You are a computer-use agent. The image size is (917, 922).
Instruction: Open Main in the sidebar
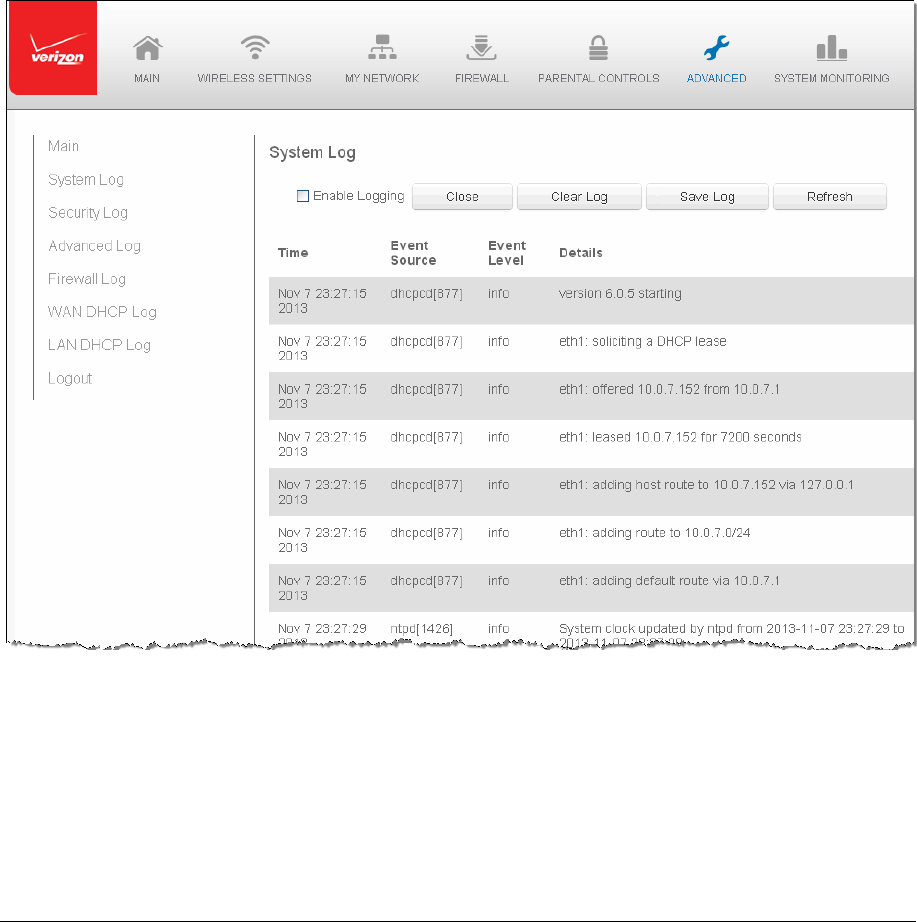[x=63, y=146]
